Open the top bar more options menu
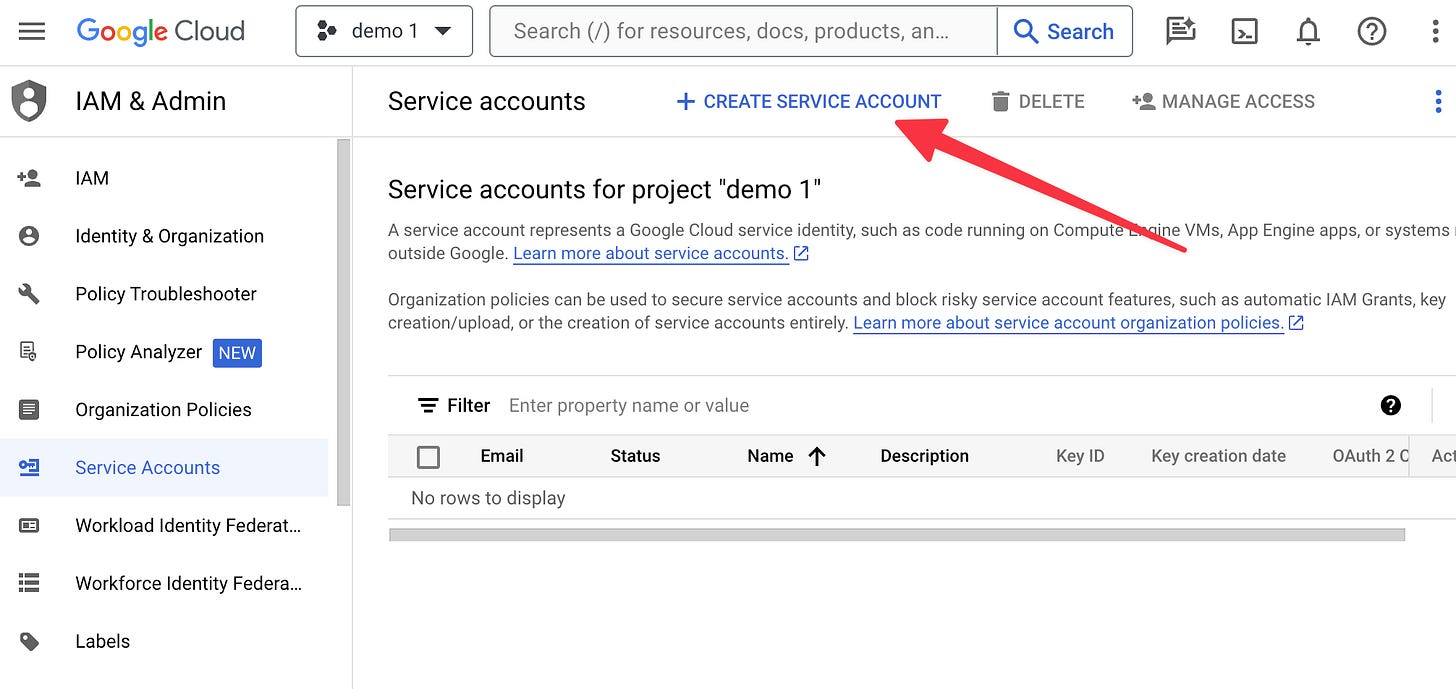 [x=1436, y=32]
